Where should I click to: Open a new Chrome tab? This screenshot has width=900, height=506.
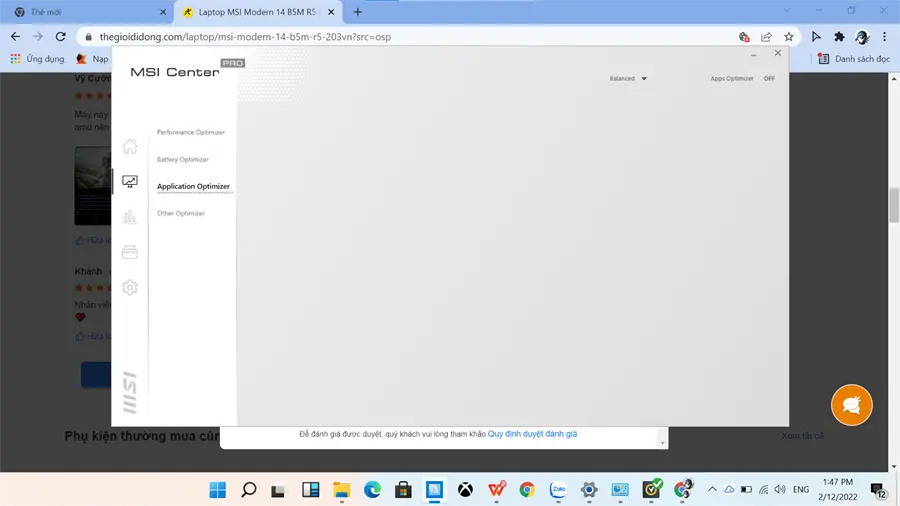coord(357,12)
